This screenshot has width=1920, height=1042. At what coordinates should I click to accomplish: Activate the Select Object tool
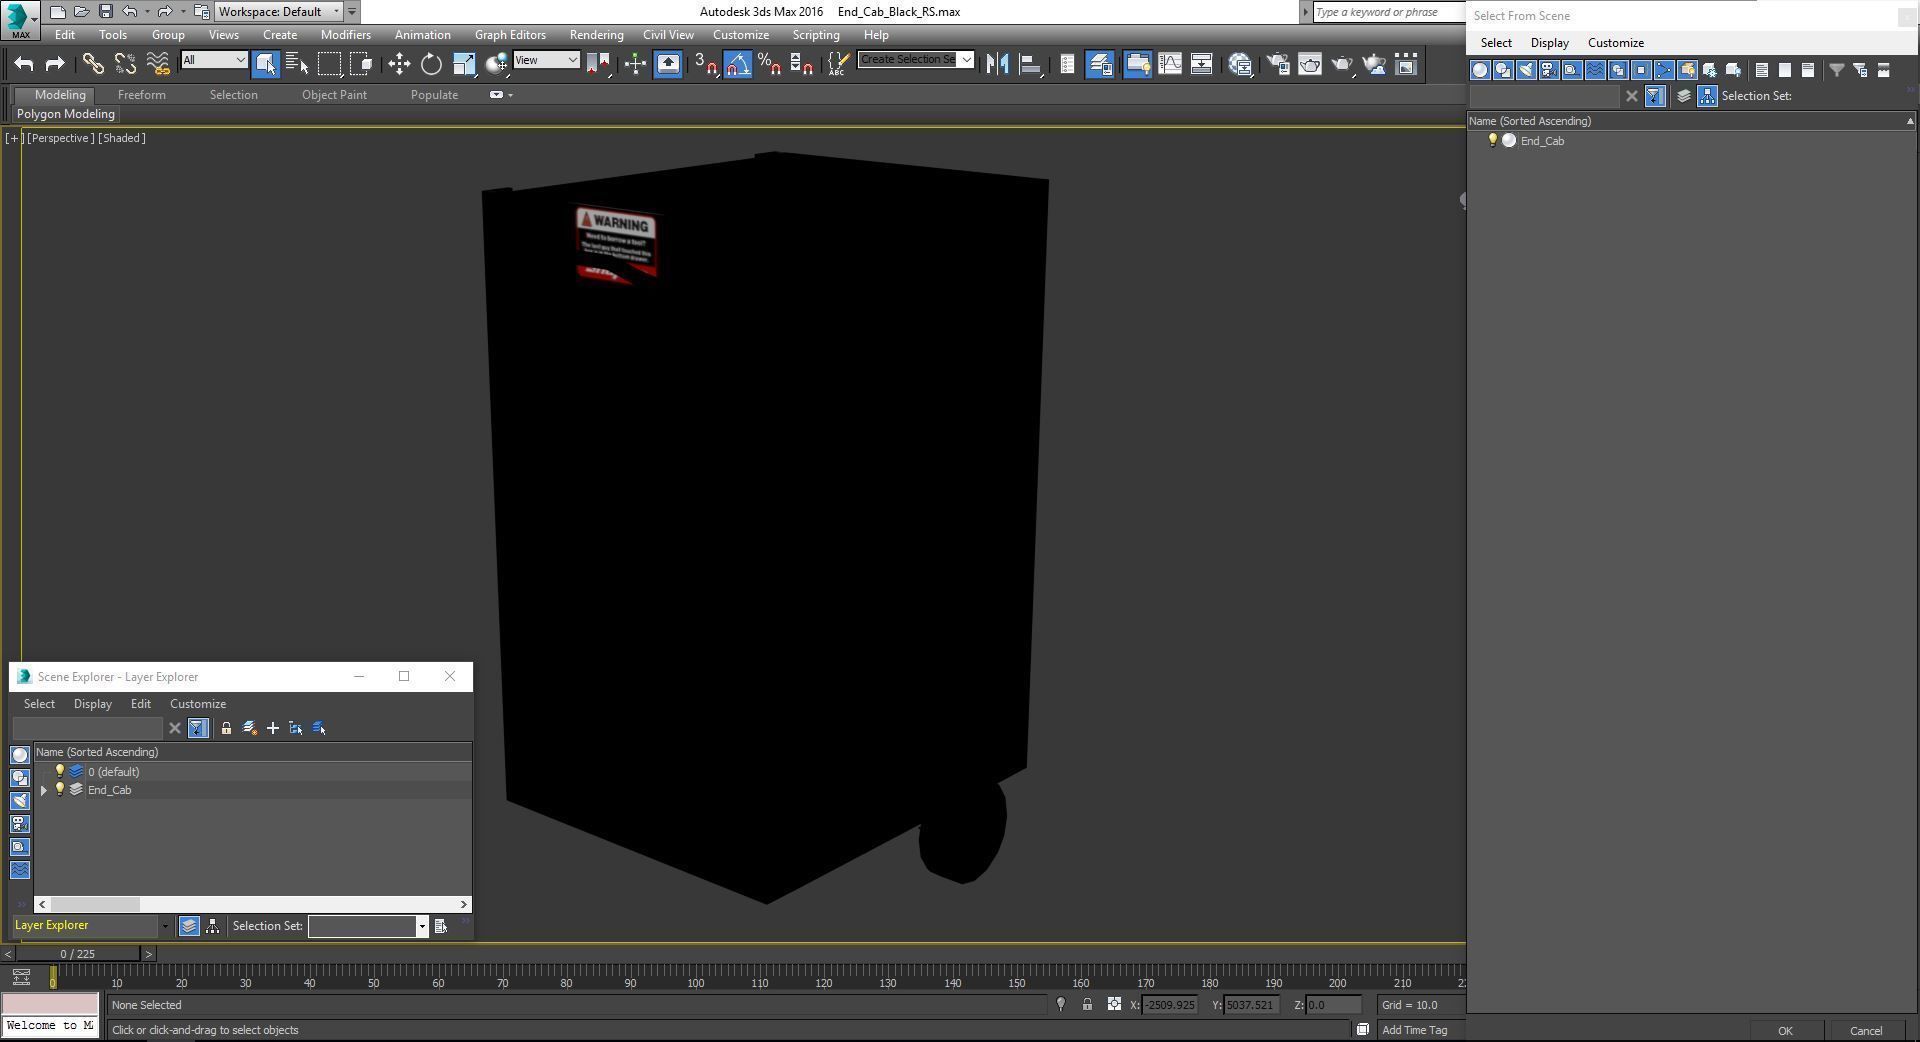point(265,64)
